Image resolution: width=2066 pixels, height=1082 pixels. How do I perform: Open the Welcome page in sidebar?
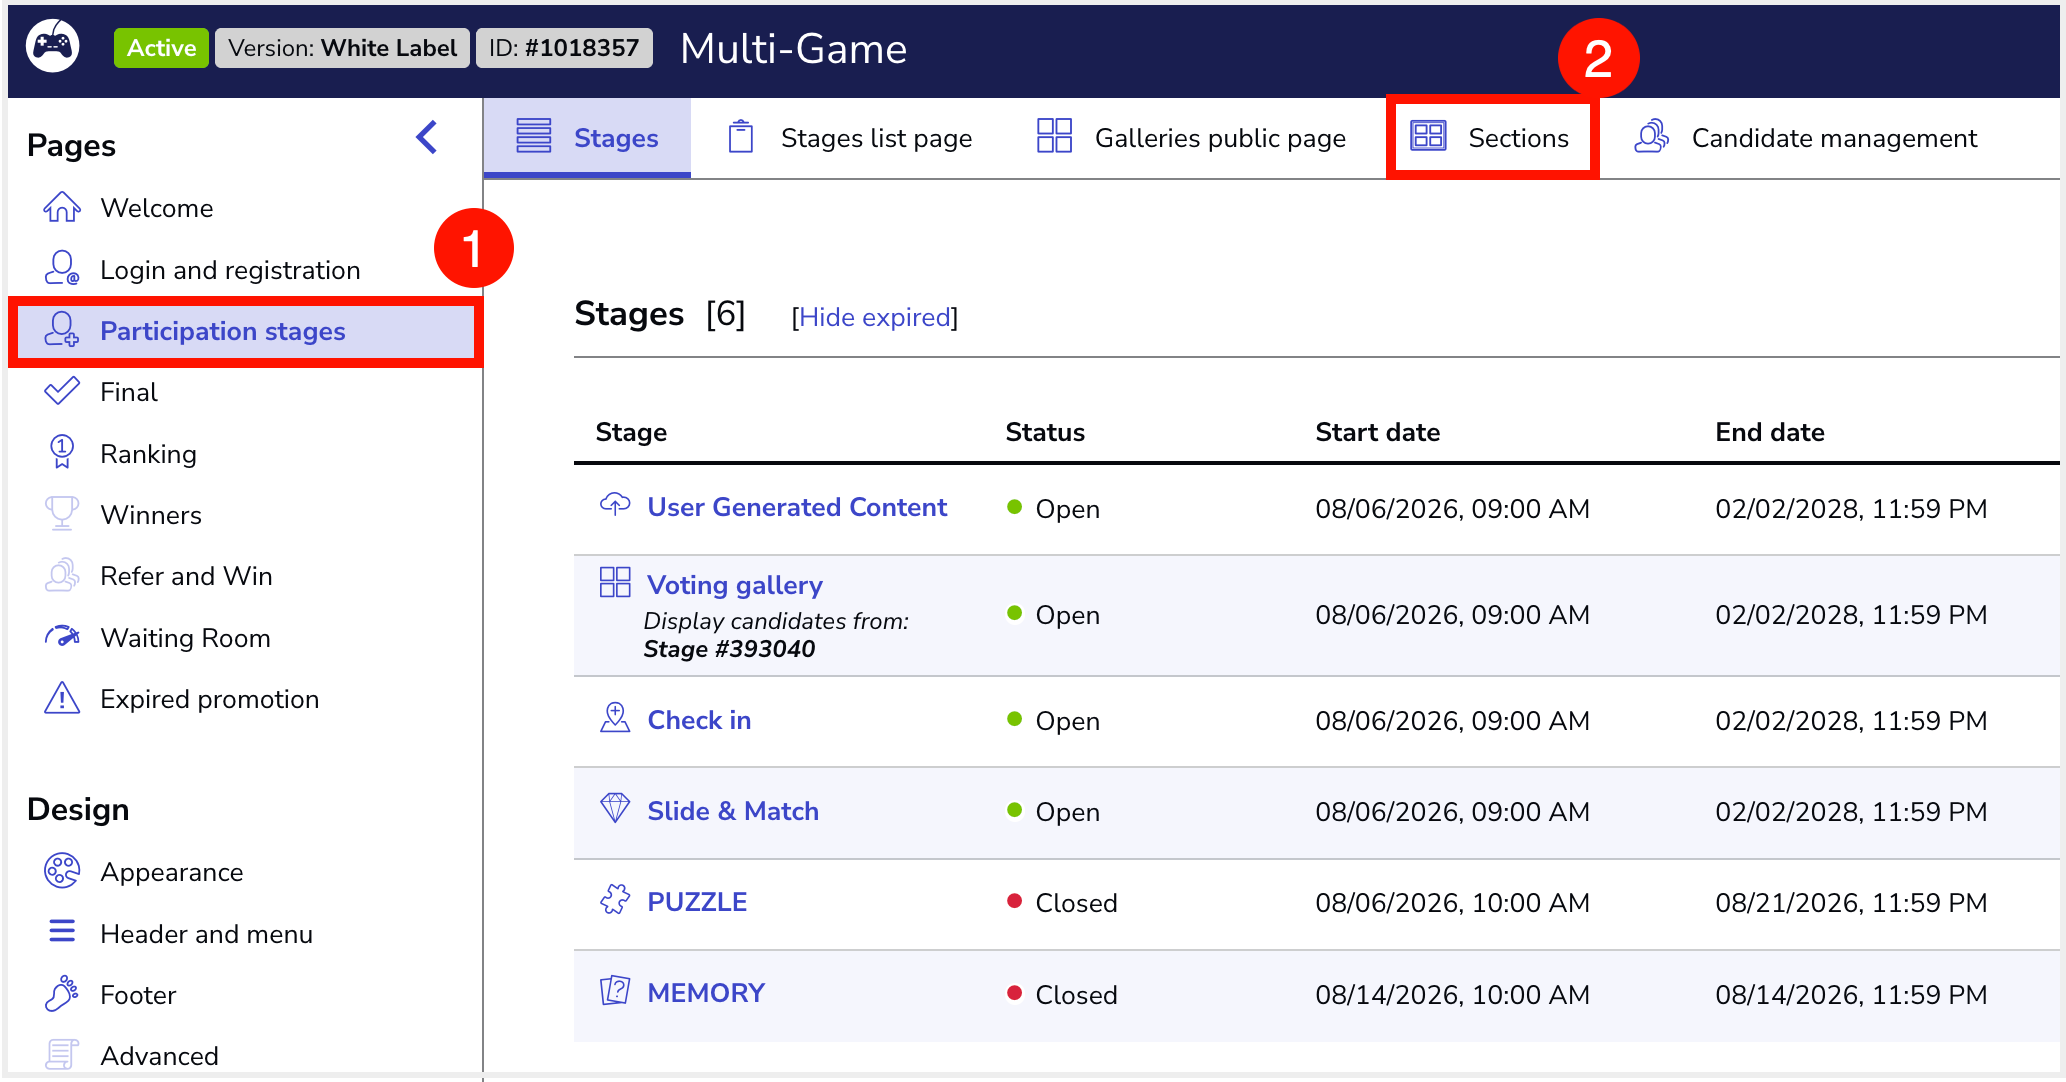tap(157, 208)
